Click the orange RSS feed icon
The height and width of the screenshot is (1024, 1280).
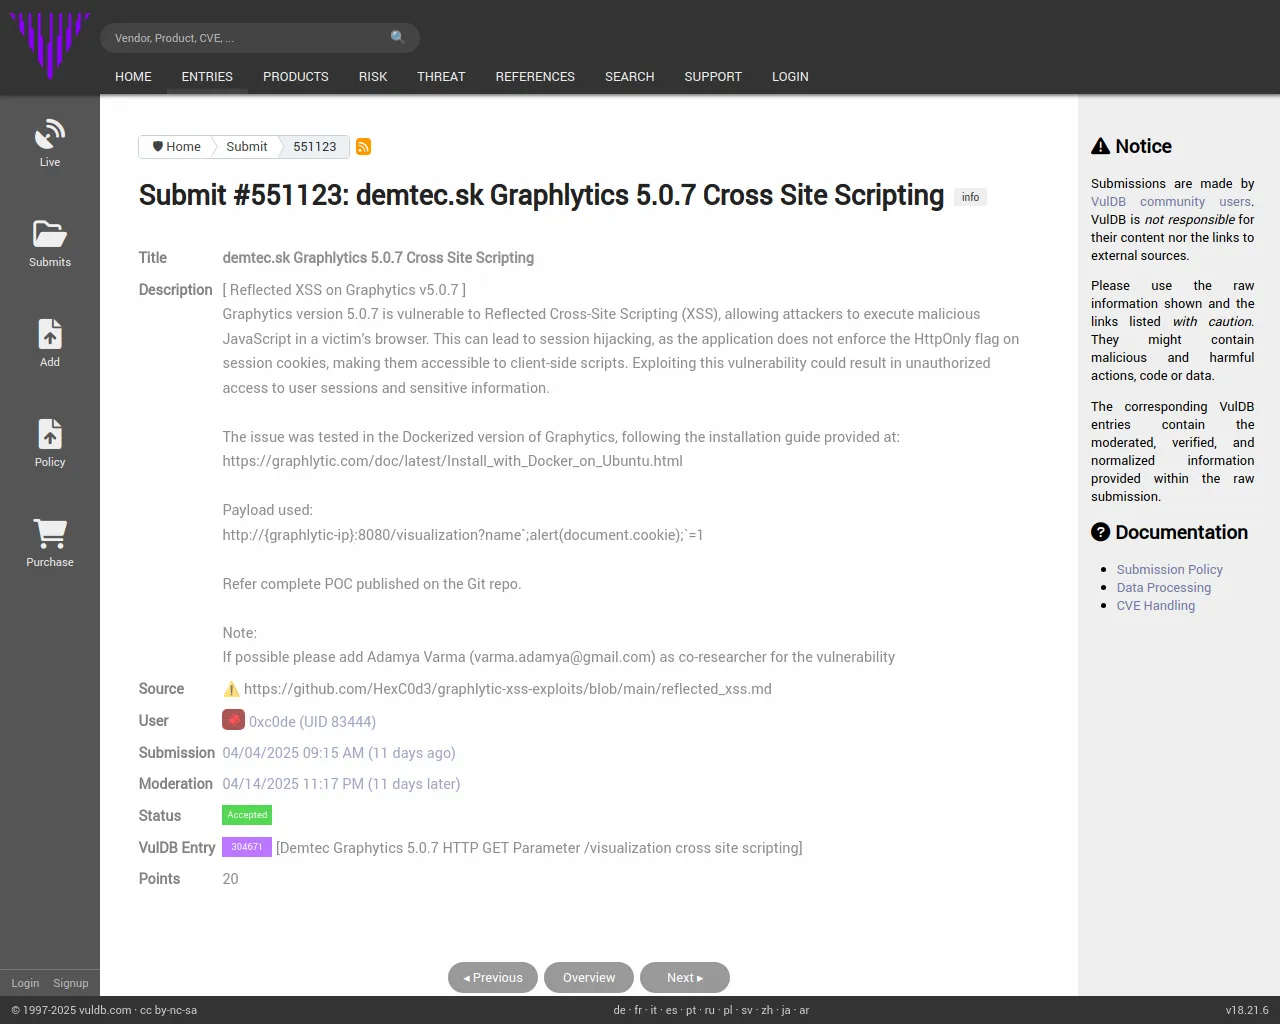[x=364, y=147]
